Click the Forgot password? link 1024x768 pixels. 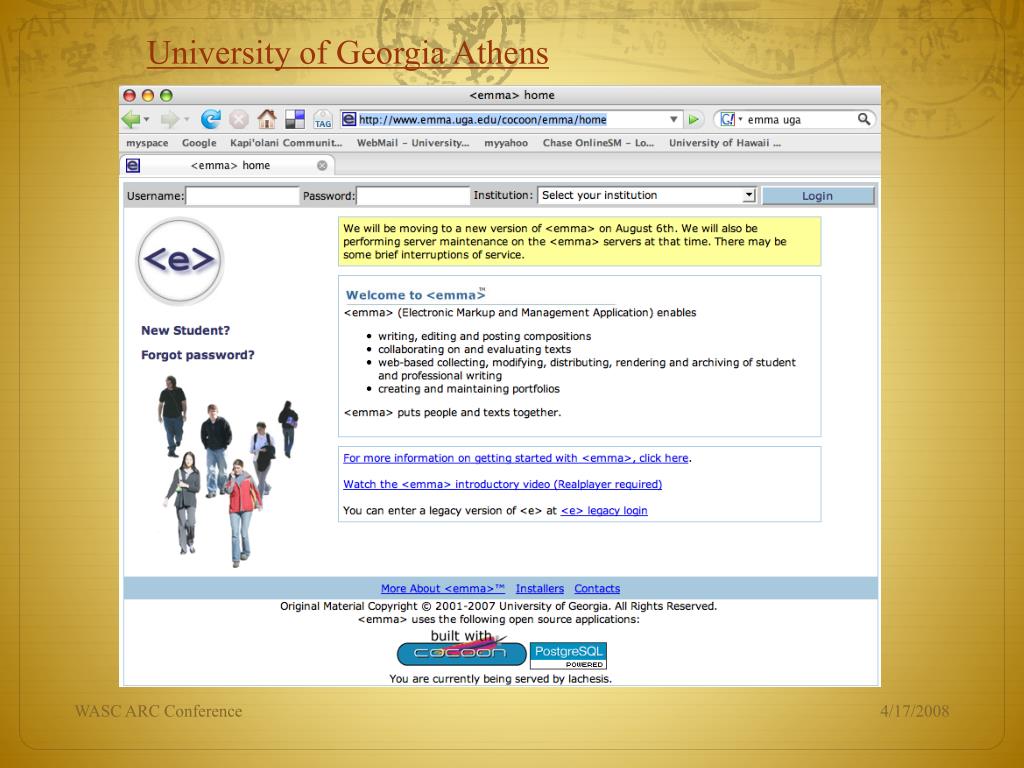[x=198, y=355]
